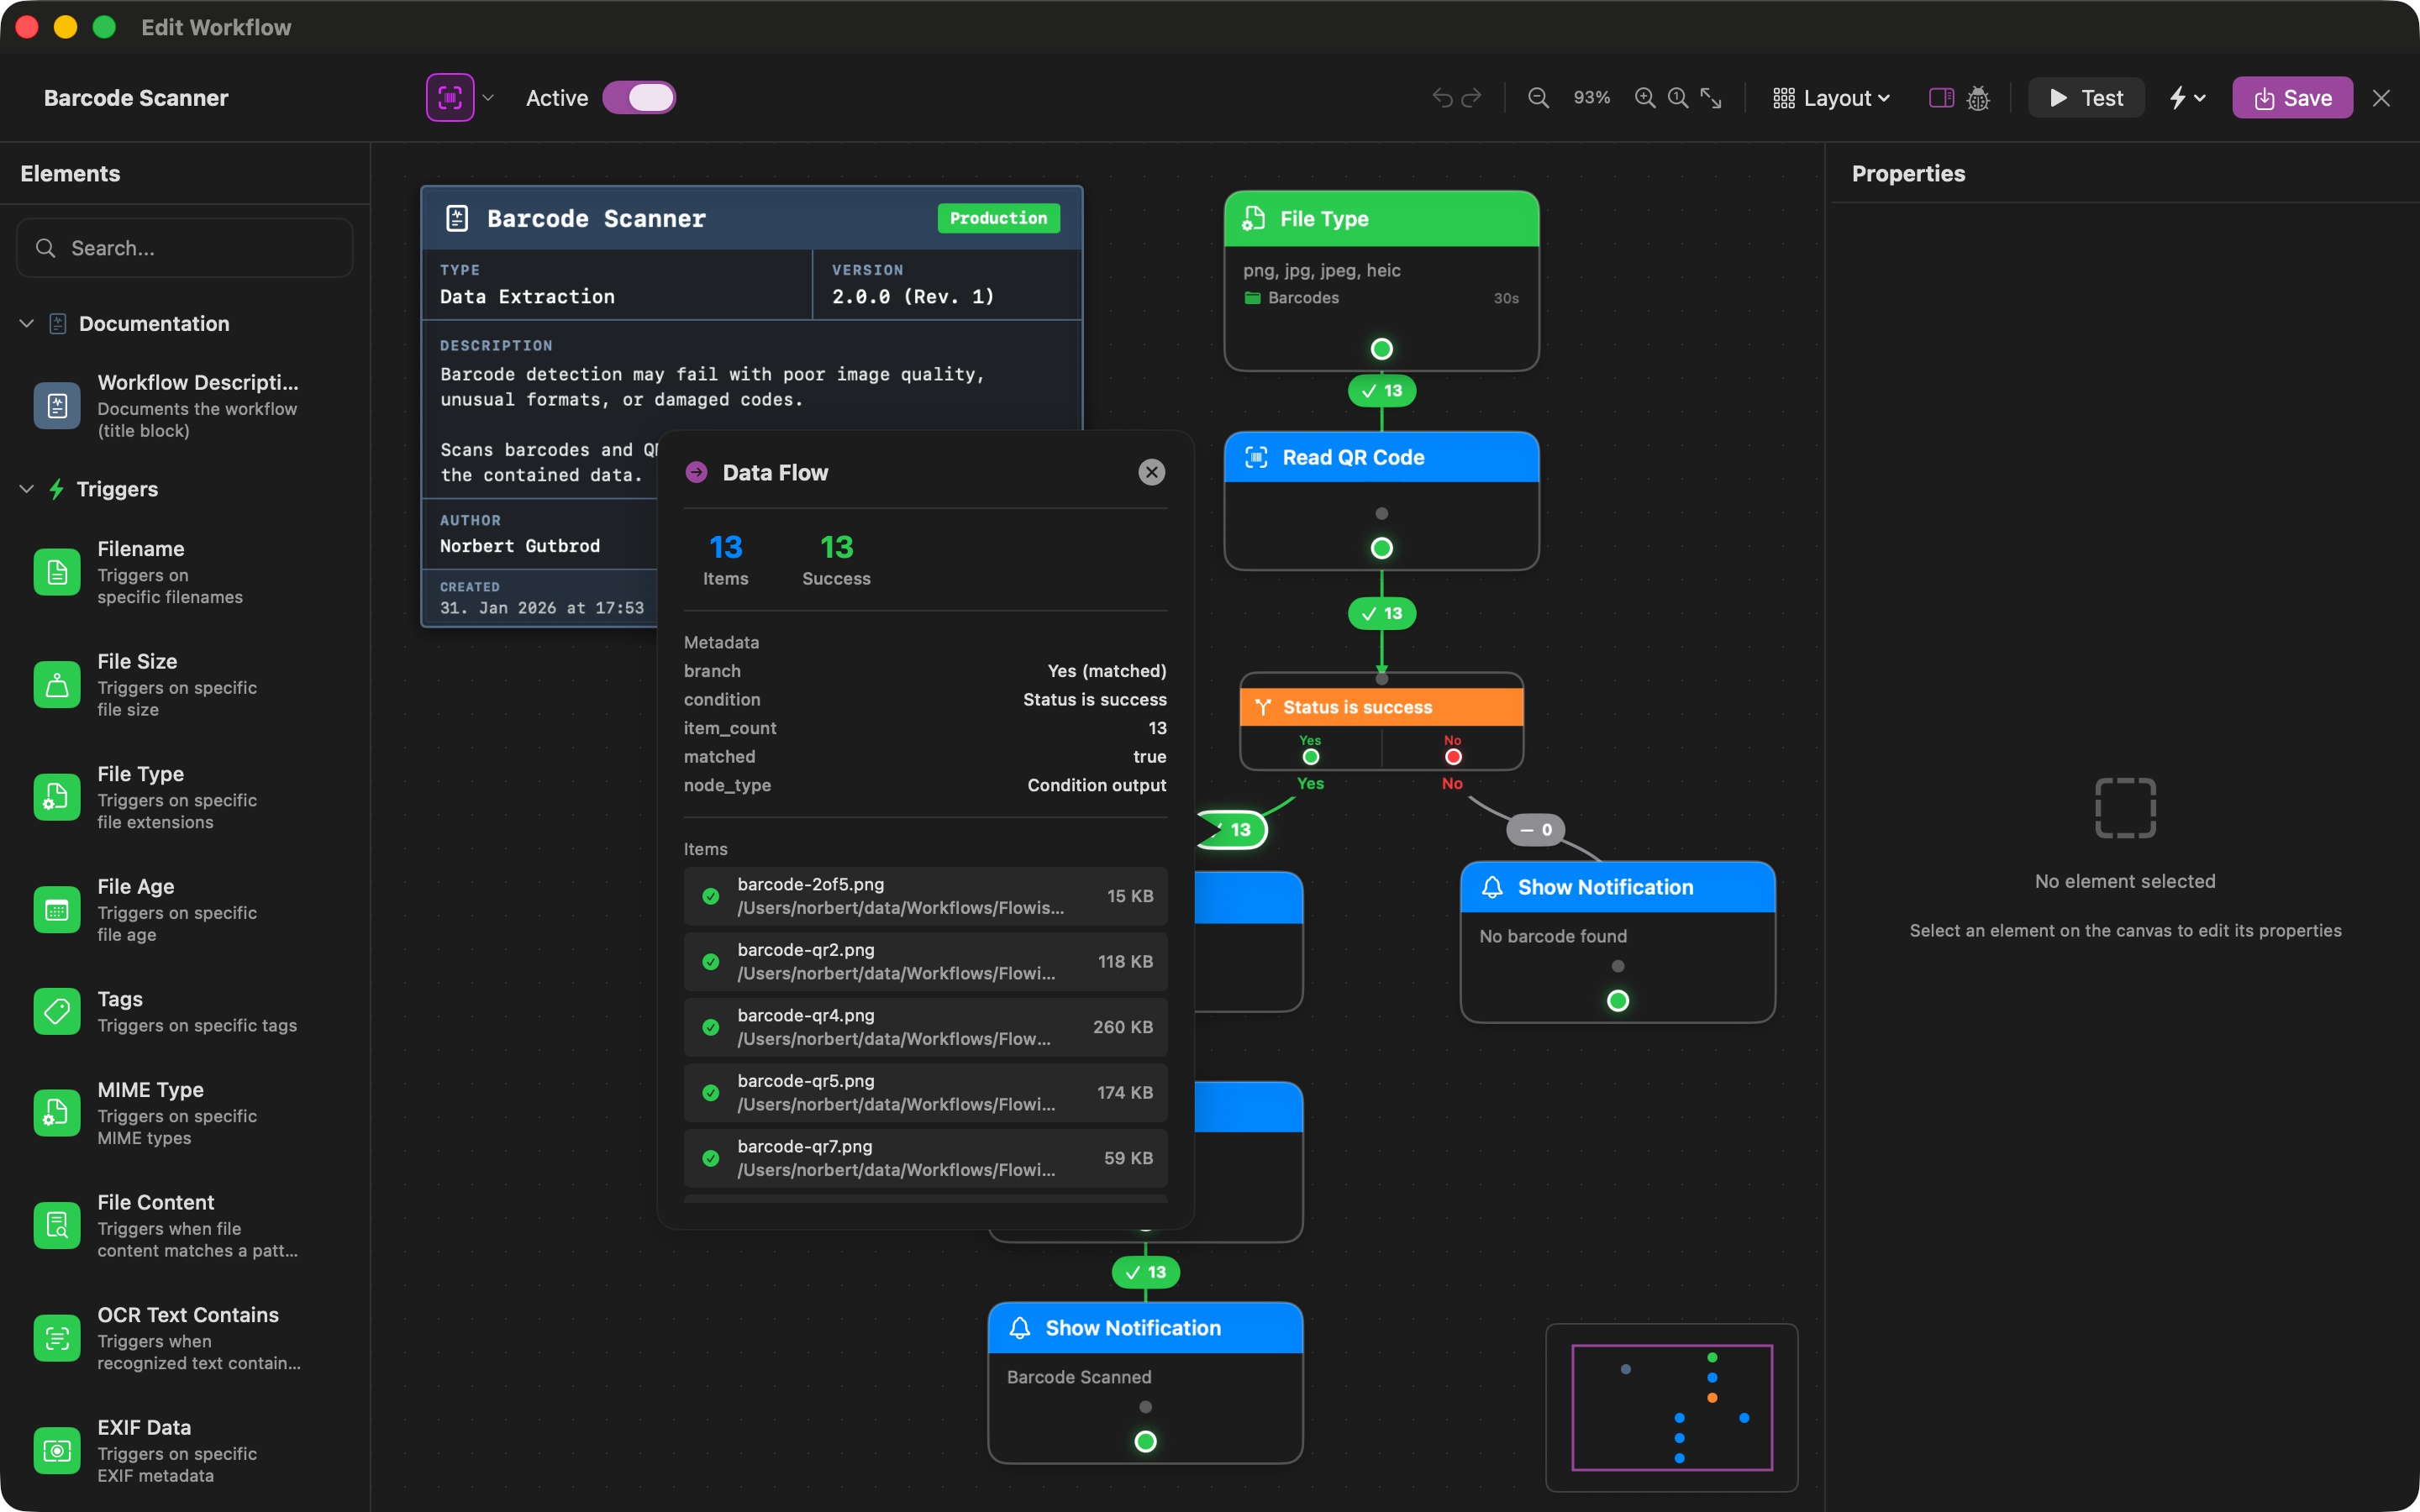Viewport: 2420px width, 1512px height.
Task: Click the redo arrow
Action: click(x=1472, y=98)
